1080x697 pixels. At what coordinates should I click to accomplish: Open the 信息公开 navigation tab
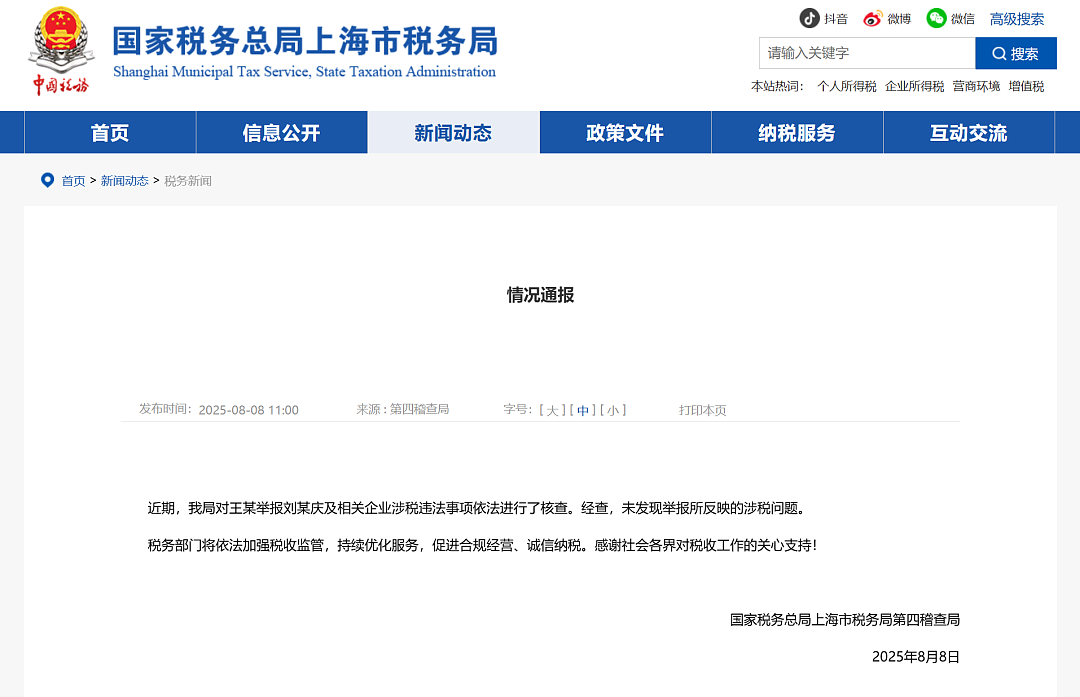(282, 132)
